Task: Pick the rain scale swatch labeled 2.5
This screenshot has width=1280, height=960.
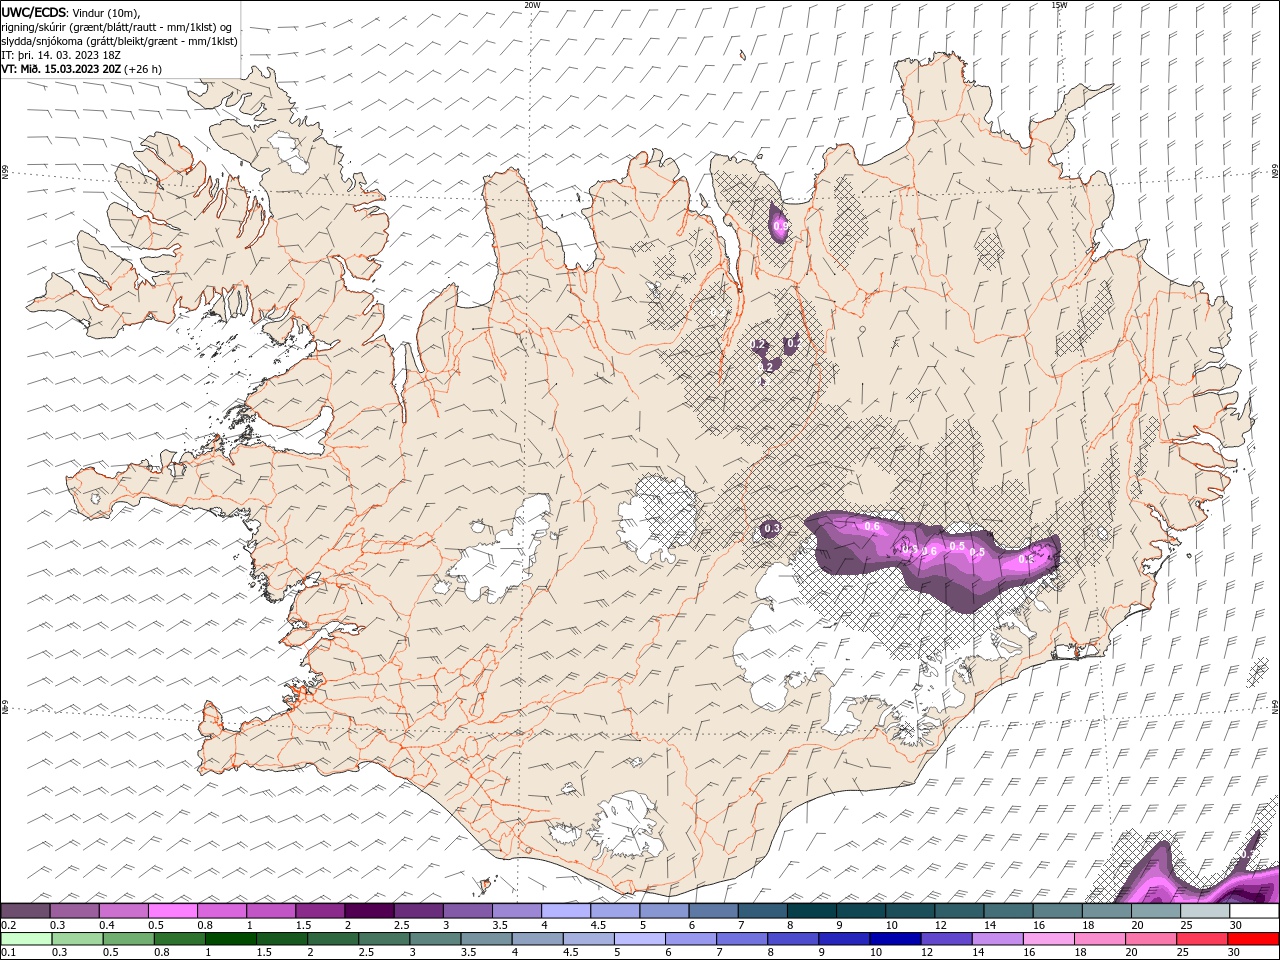Action: coord(383,939)
